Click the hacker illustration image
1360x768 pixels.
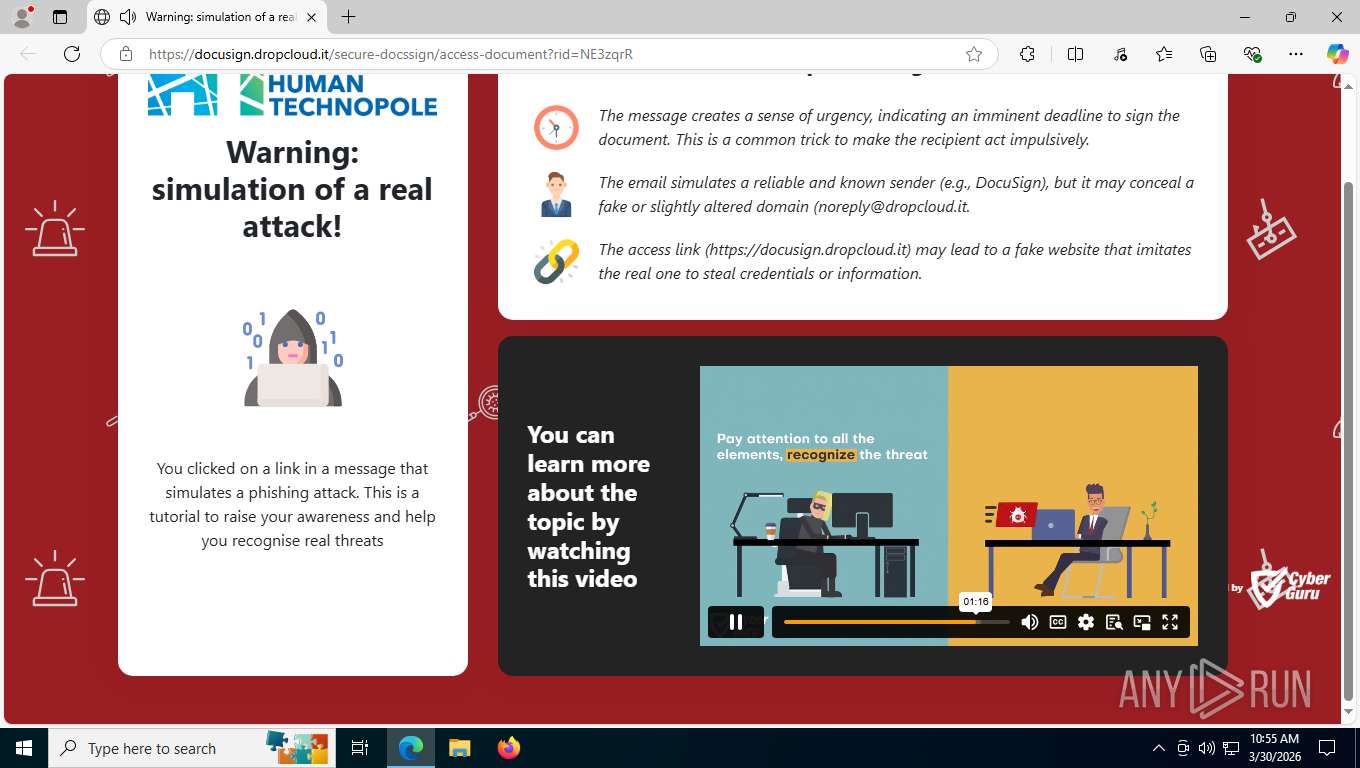[293, 358]
